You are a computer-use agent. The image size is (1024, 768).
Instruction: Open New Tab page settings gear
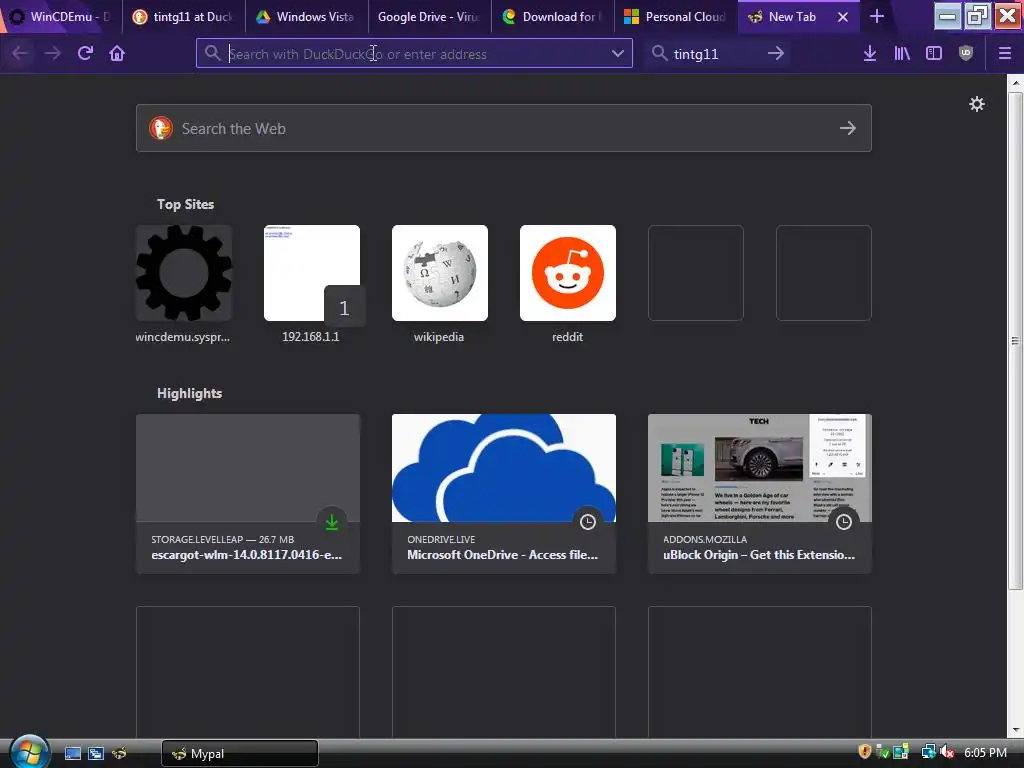(977, 104)
